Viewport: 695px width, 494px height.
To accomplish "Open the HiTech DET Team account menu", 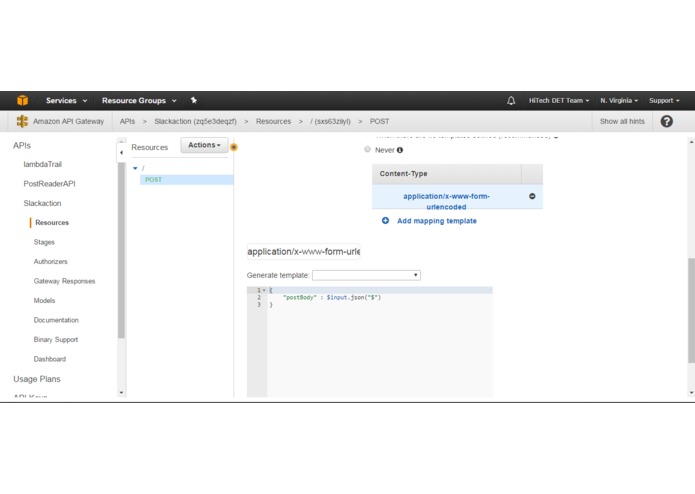I will pos(559,101).
